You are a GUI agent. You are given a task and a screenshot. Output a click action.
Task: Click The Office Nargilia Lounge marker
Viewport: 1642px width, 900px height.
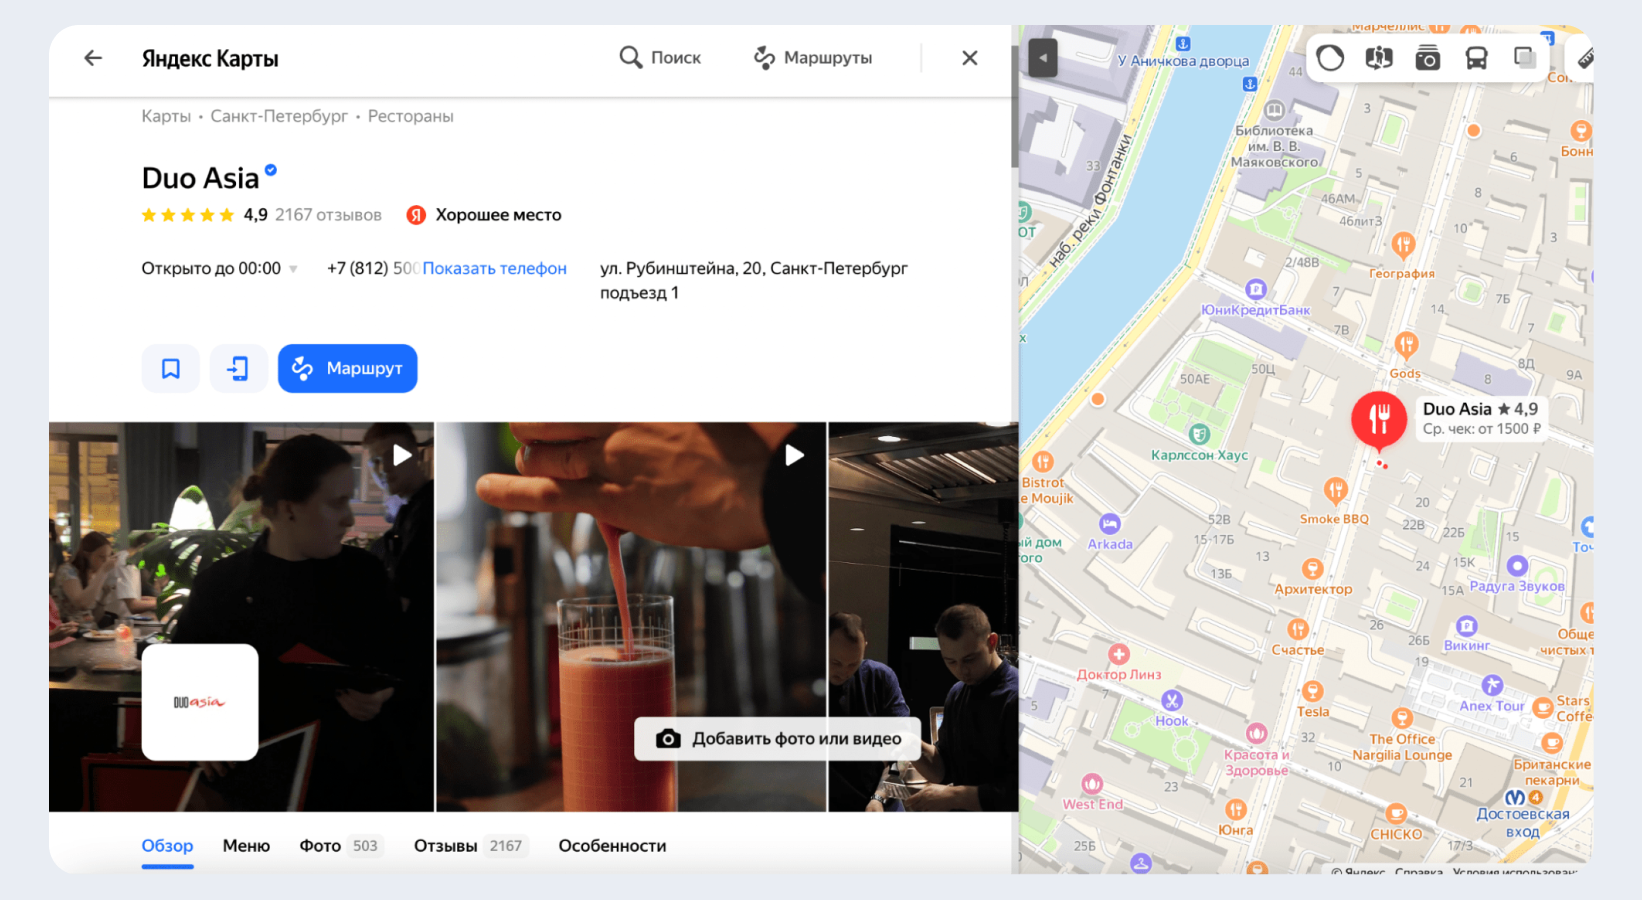point(1402,718)
